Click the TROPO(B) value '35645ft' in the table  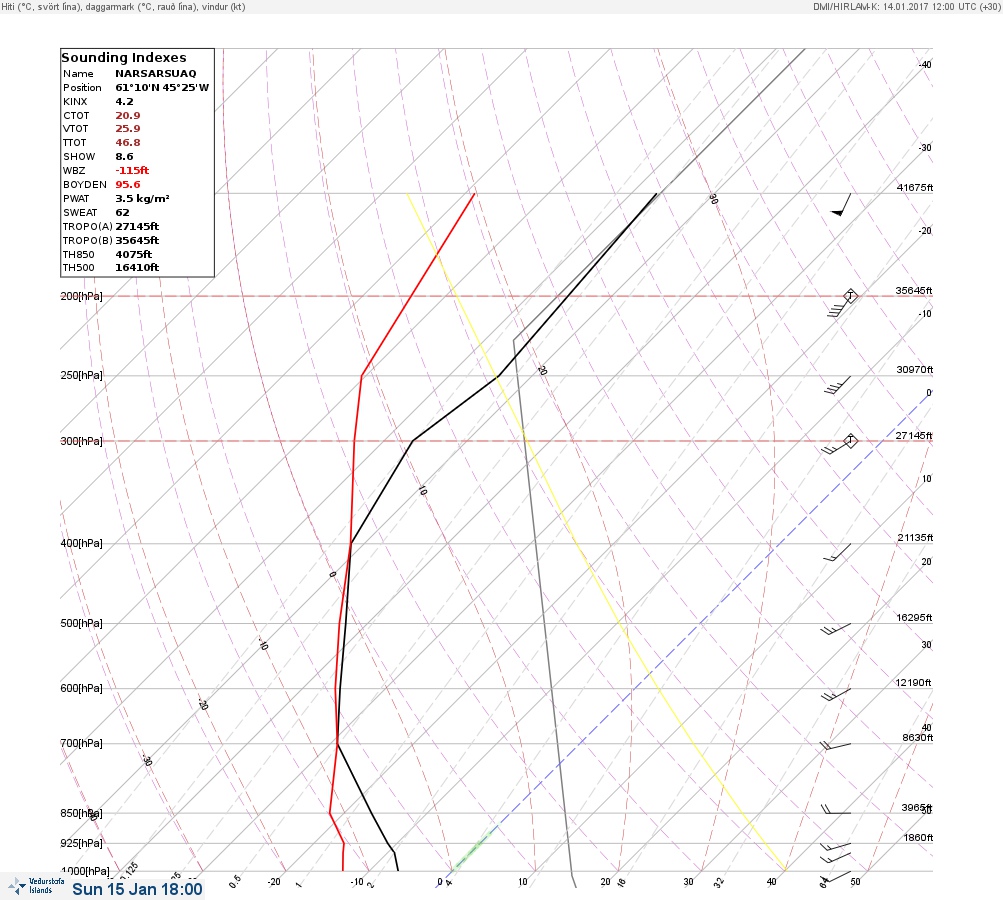pos(137,241)
